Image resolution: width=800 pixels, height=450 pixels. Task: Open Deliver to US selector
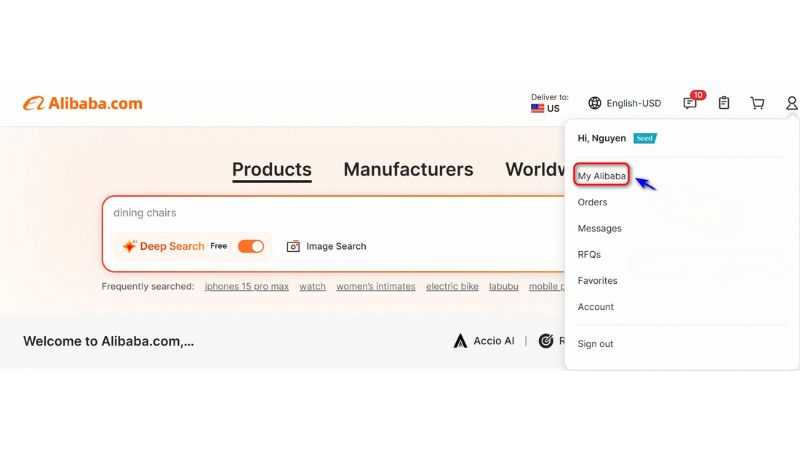click(x=549, y=103)
